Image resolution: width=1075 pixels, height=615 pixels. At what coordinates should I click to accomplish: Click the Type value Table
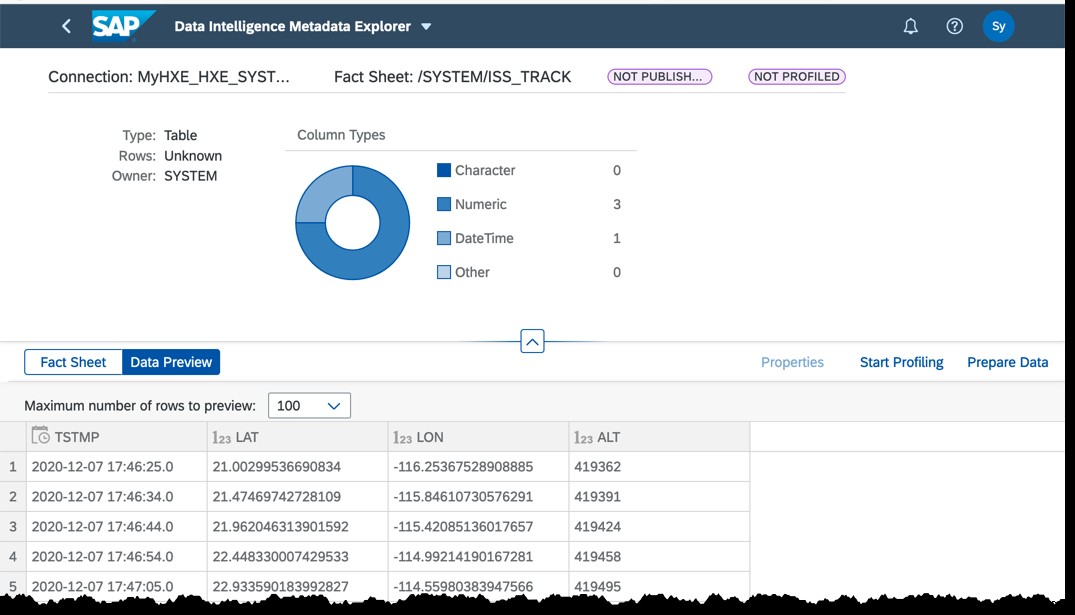(x=180, y=135)
